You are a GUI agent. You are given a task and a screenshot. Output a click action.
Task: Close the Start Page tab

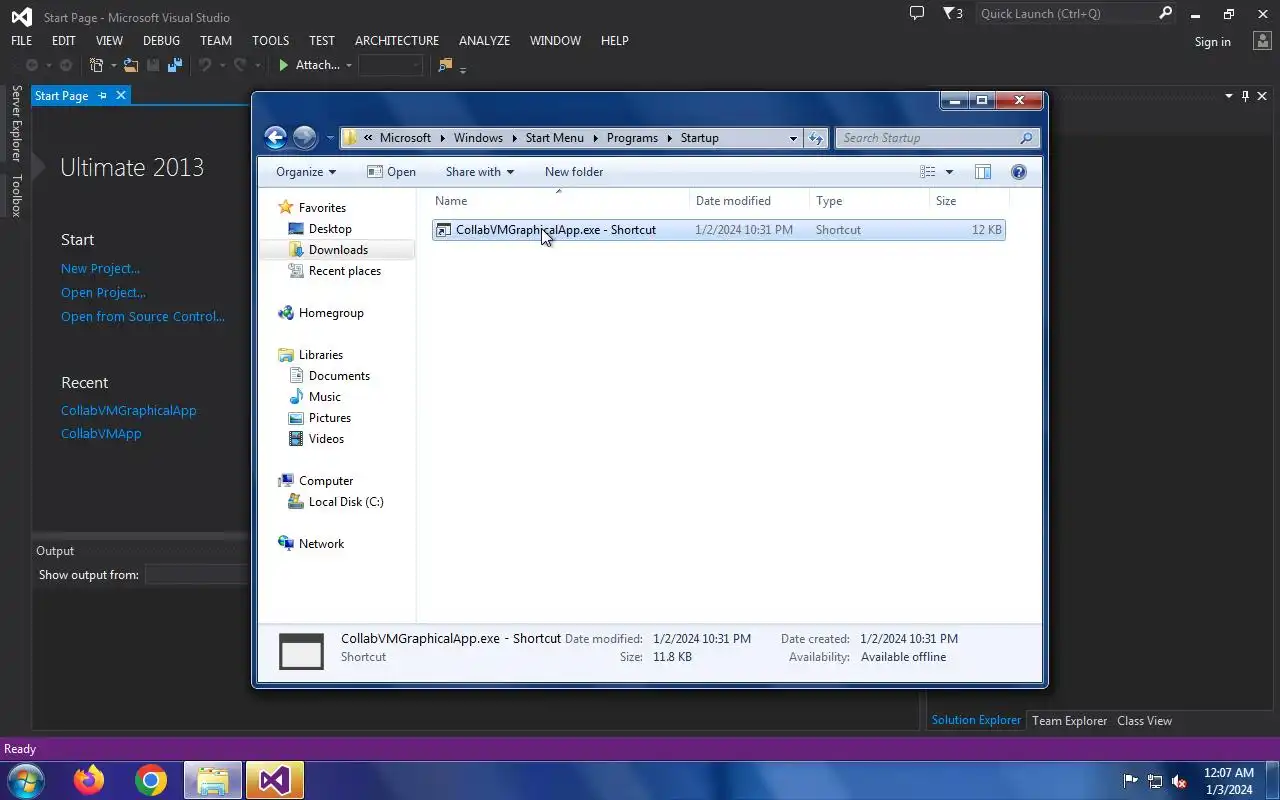pyautogui.click(x=121, y=96)
